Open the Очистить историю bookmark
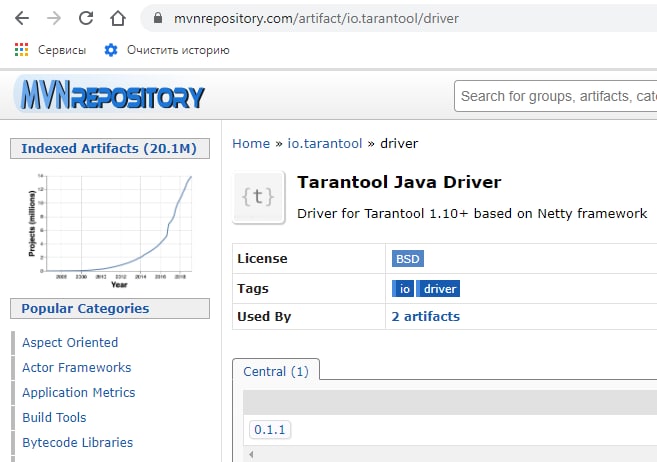 tap(178, 50)
